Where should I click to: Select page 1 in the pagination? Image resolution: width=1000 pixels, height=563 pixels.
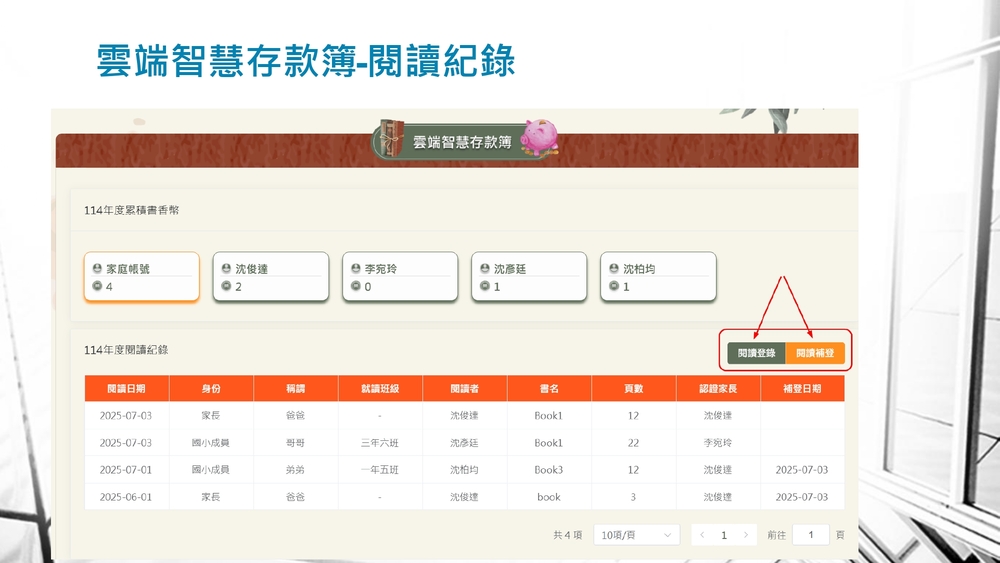tap(724, 535)
